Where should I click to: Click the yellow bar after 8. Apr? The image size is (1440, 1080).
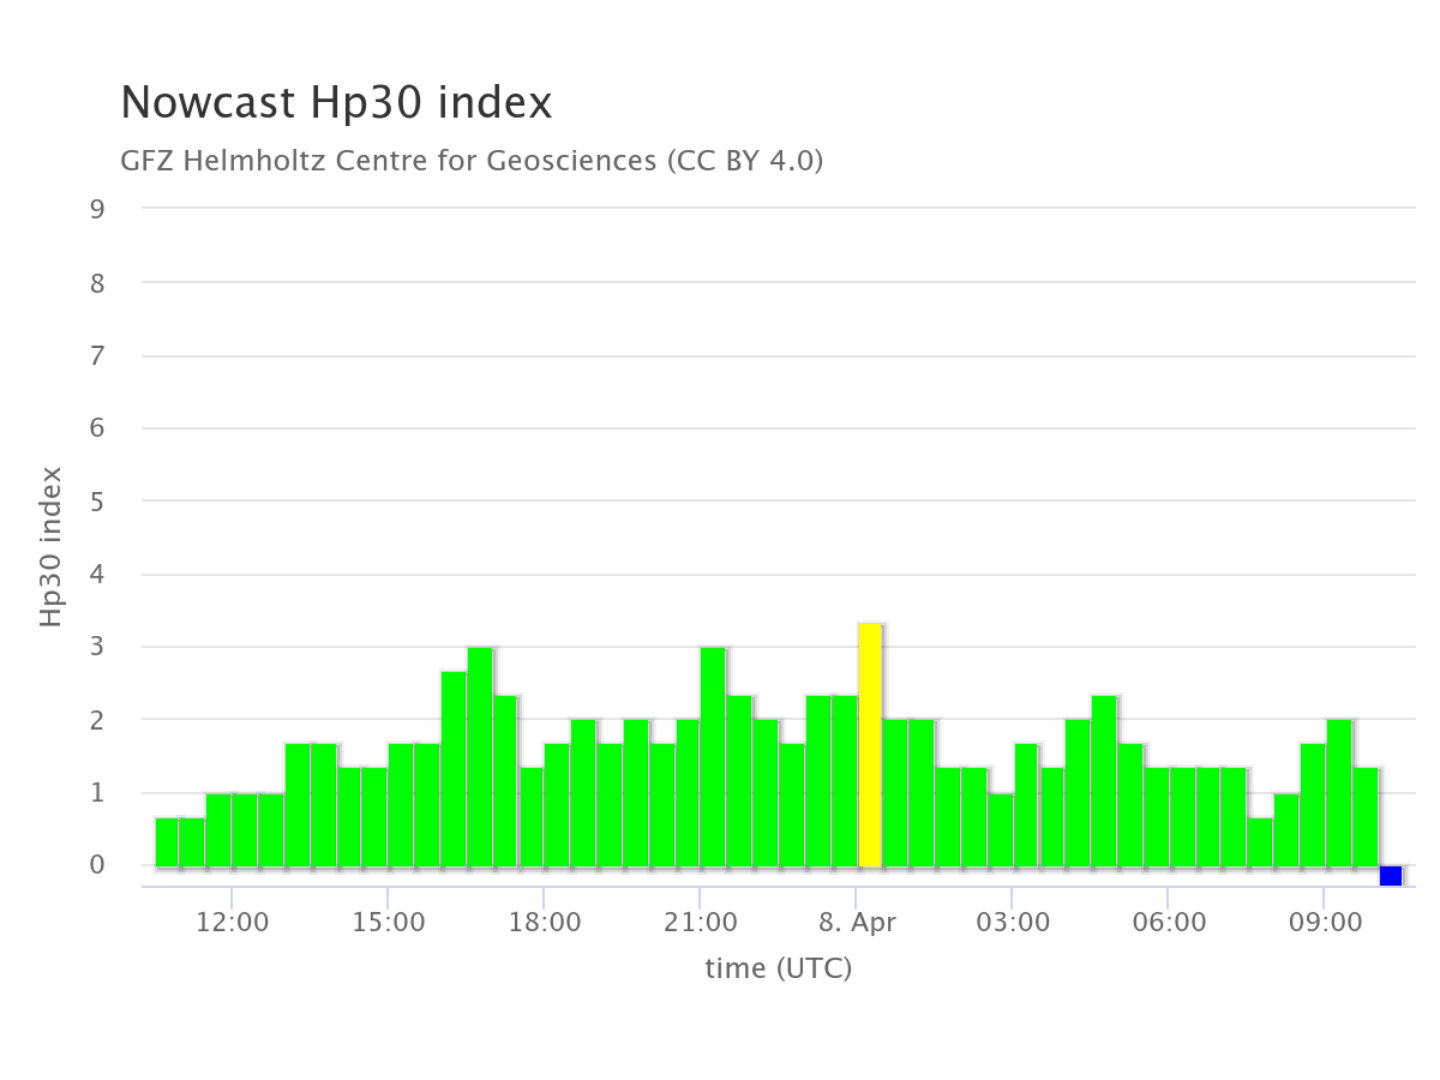point(870,745)
